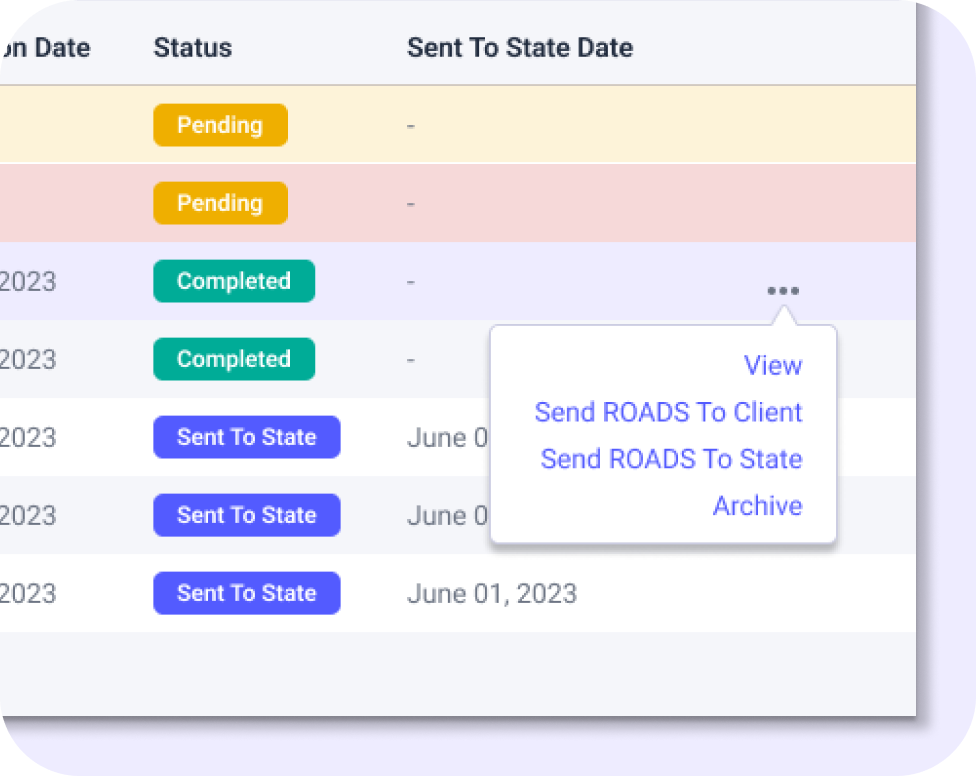
Task: Click the first yellow Pending badge
Action: click(220, 125)
